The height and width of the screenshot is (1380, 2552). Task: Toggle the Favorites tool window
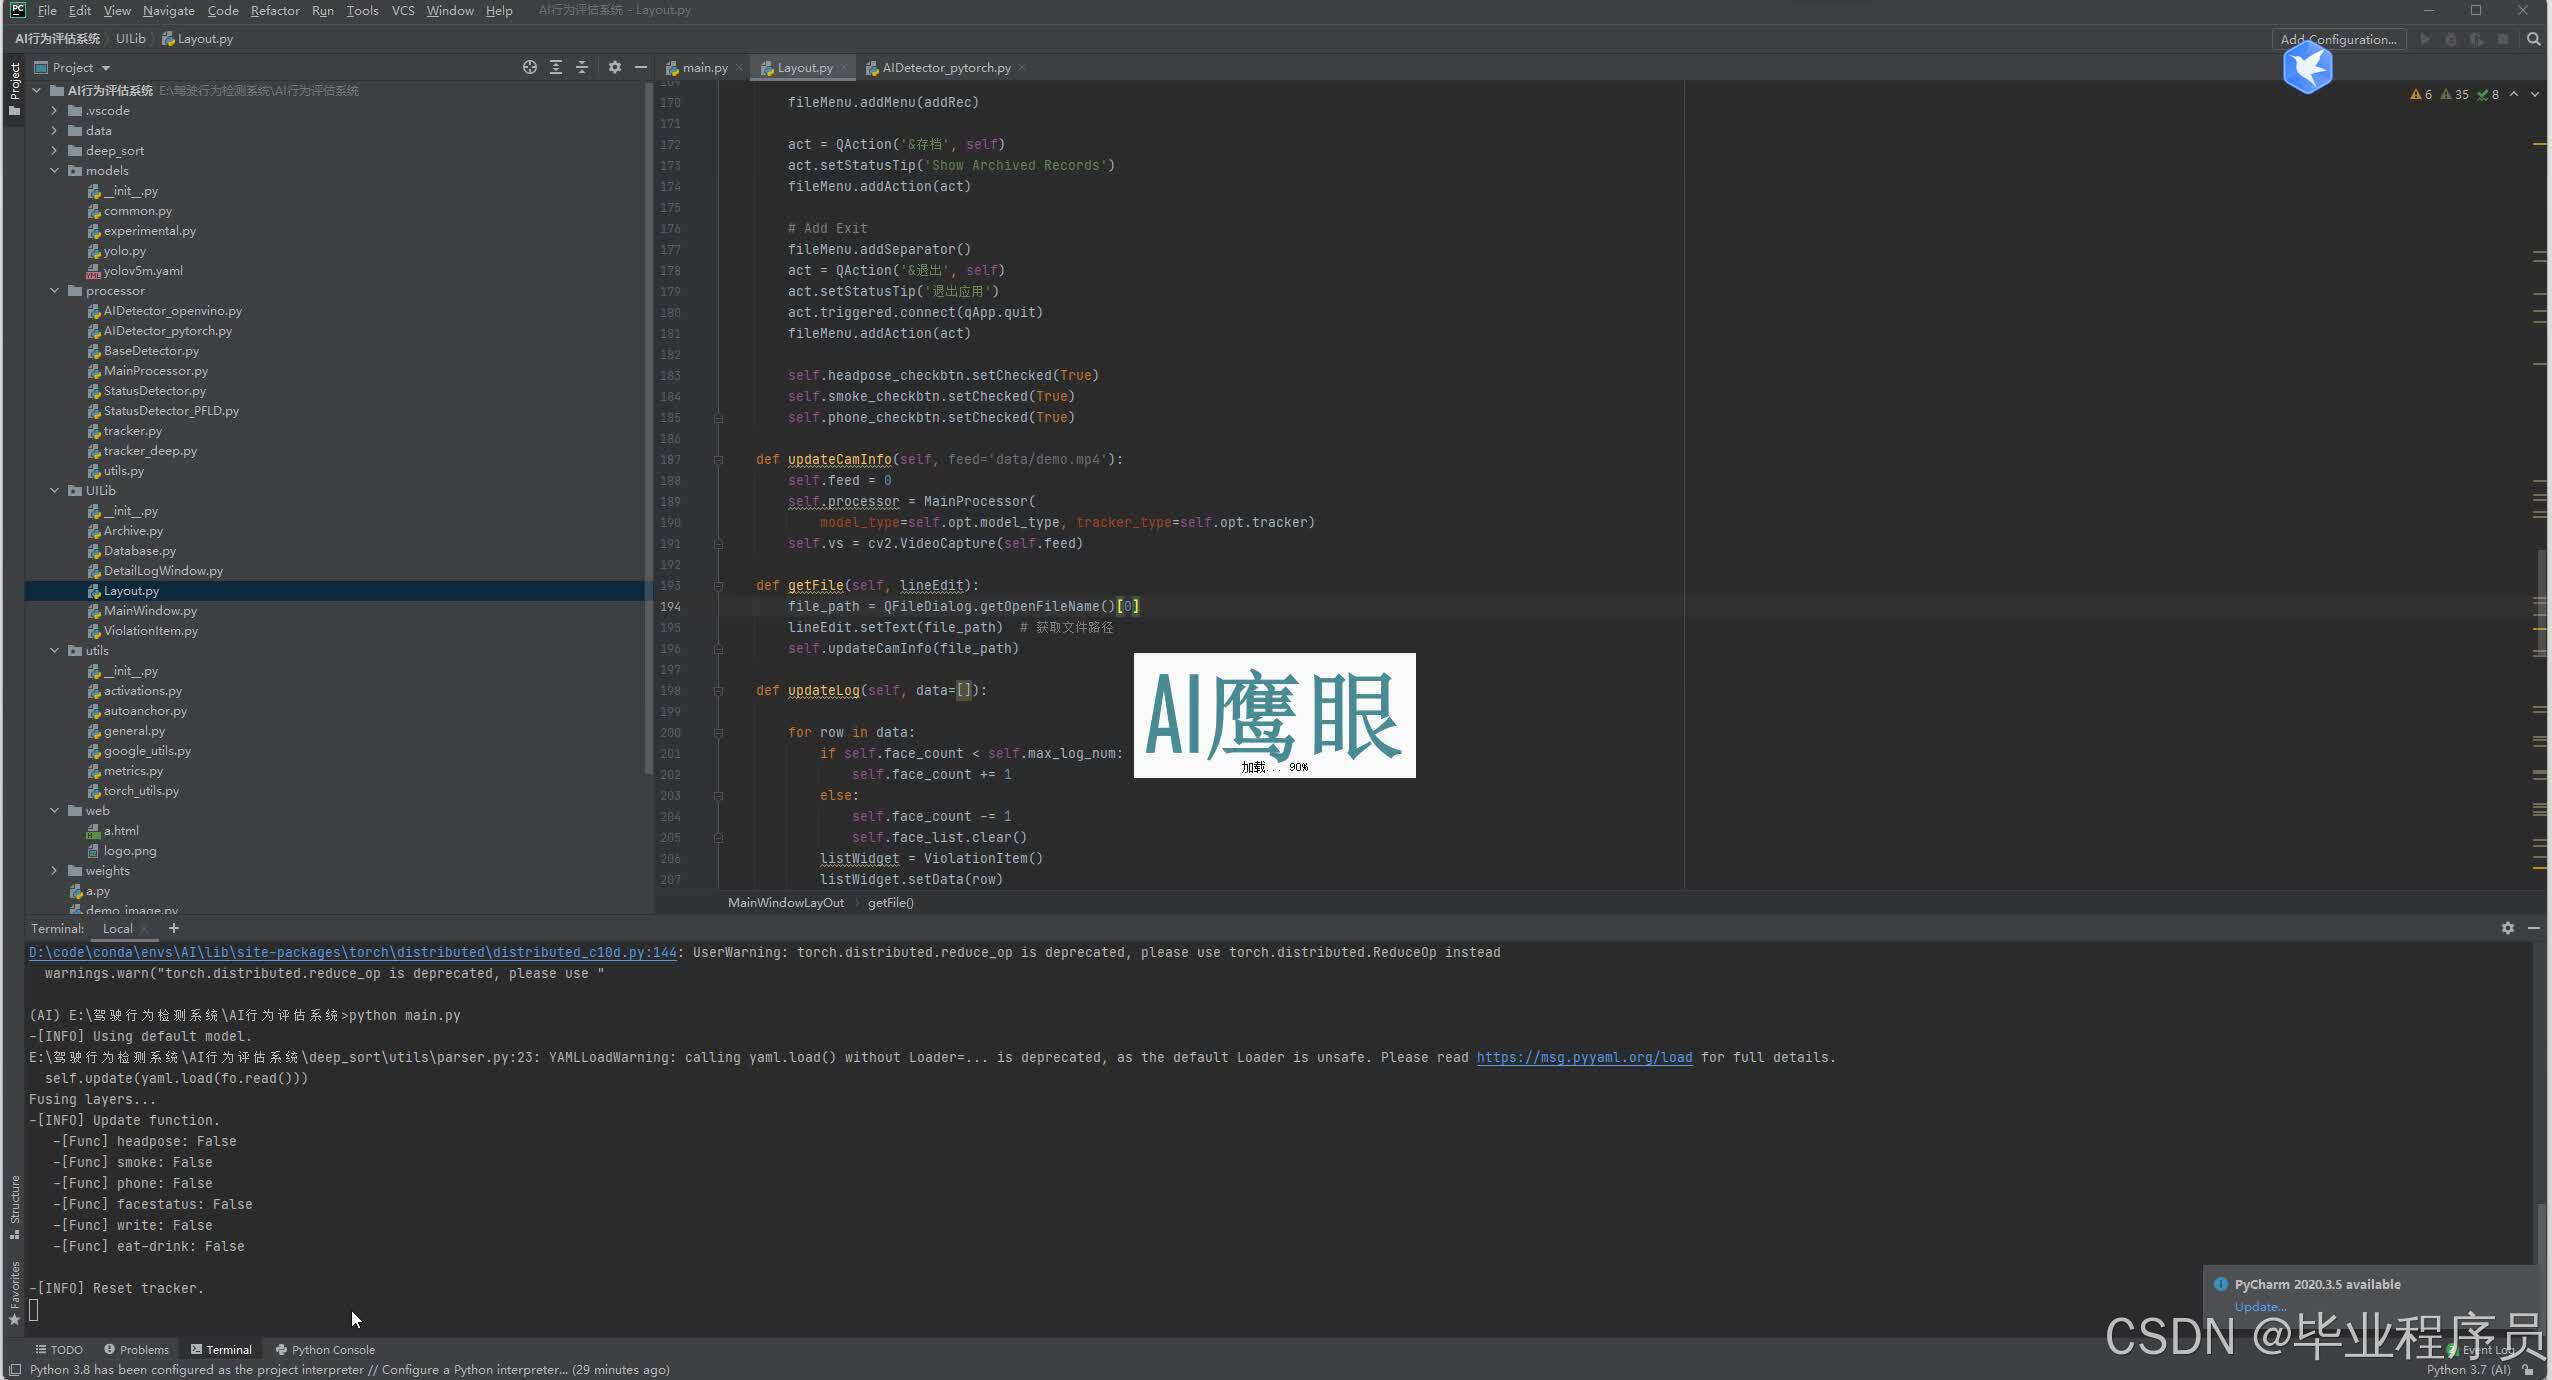tap(14, 1290)
